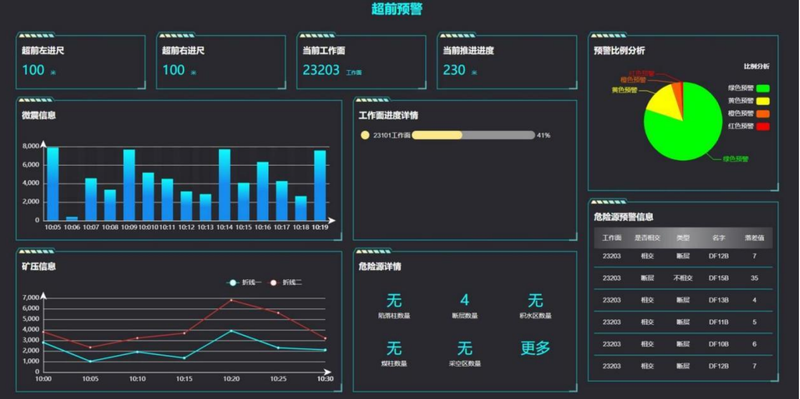Click the 10:20 peak point on 折线二

pos(231,300)
